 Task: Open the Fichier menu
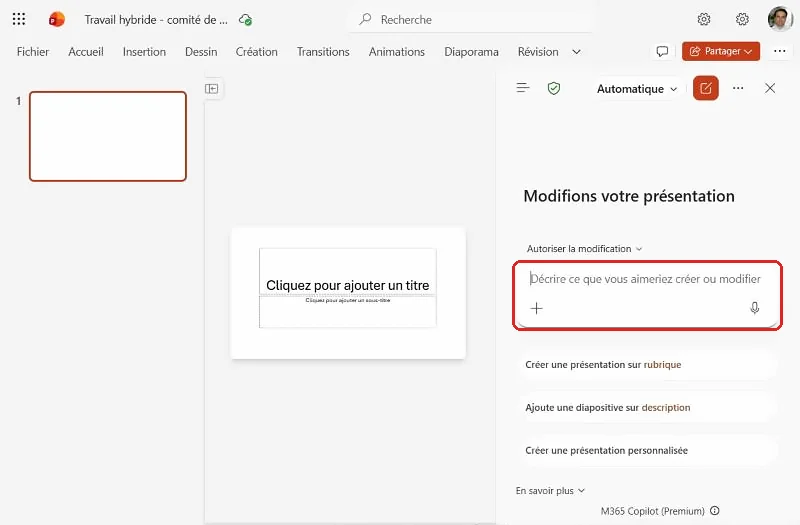(33, 52)
